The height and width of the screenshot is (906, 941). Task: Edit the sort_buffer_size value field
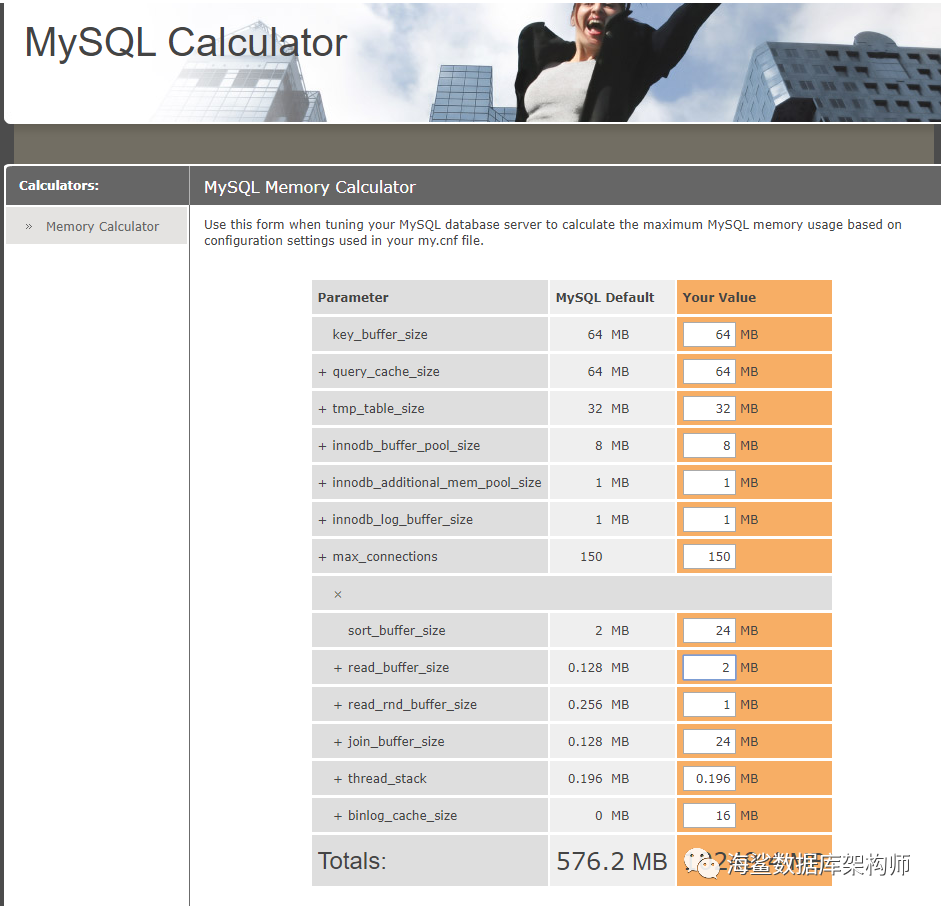coord(709,631)
